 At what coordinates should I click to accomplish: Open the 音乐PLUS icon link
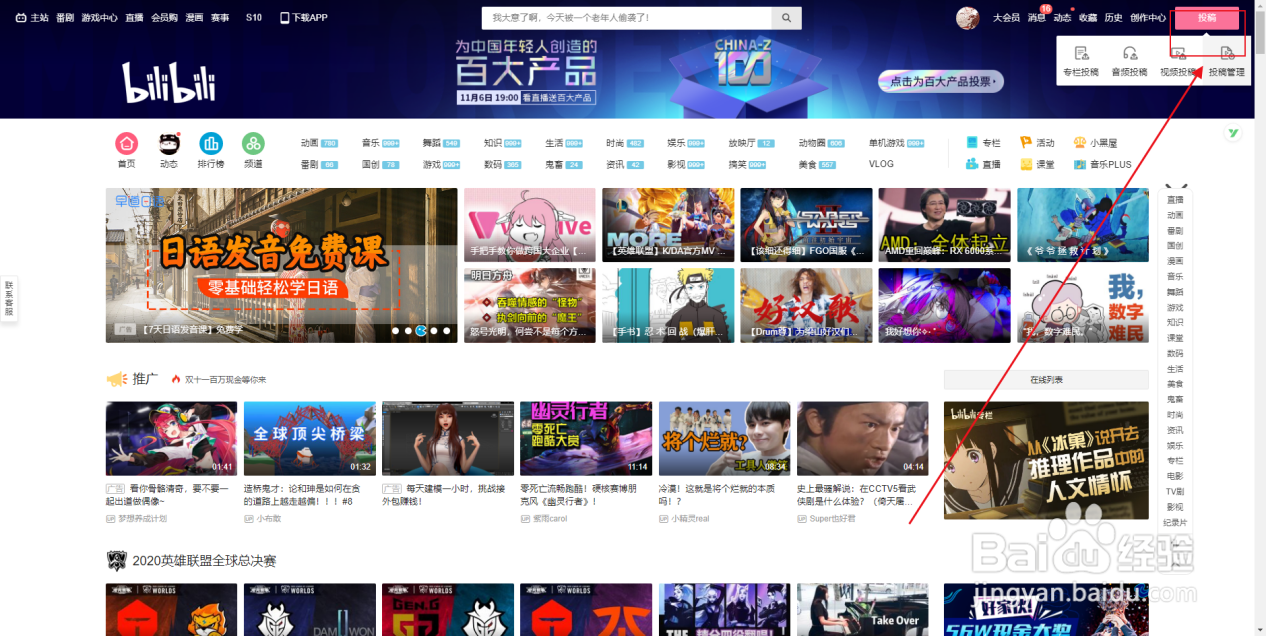(x=1102, y=164)
